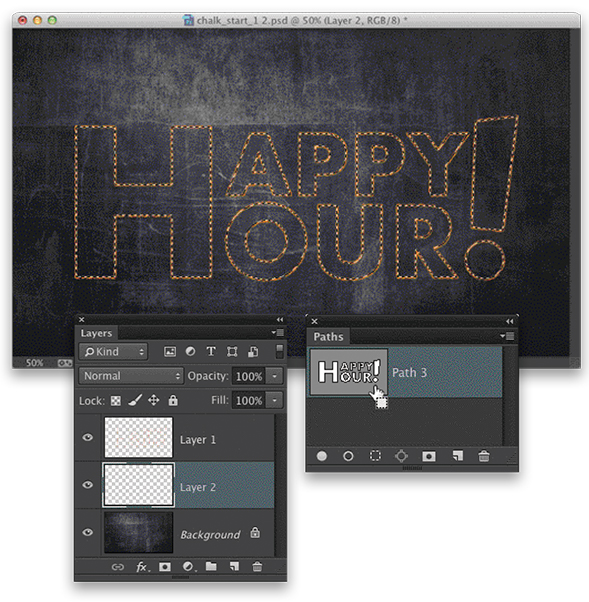Select the Layers tab
Image resolution: width=589 pixels, height=602 pixels.
96,333
